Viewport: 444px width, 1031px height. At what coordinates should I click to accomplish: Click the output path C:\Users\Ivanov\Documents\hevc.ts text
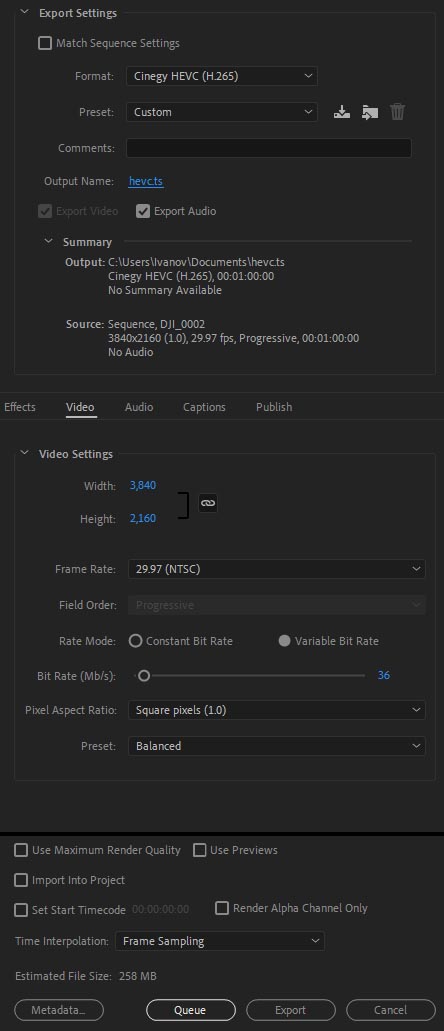click(x=197, y=262)
